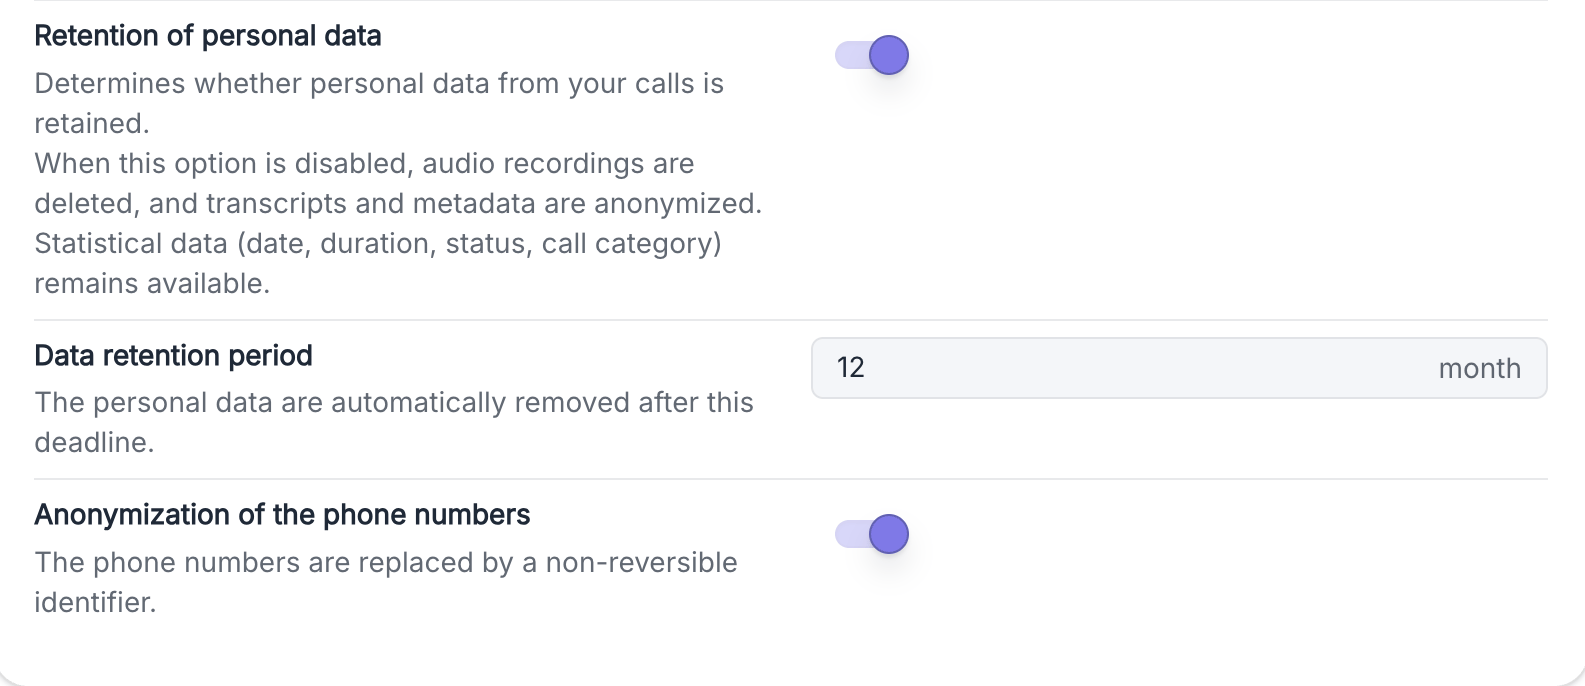The width and height of the screenshot is (1585, 686).
Task: Click the text about data automatically removed
Action: (394, 422)
